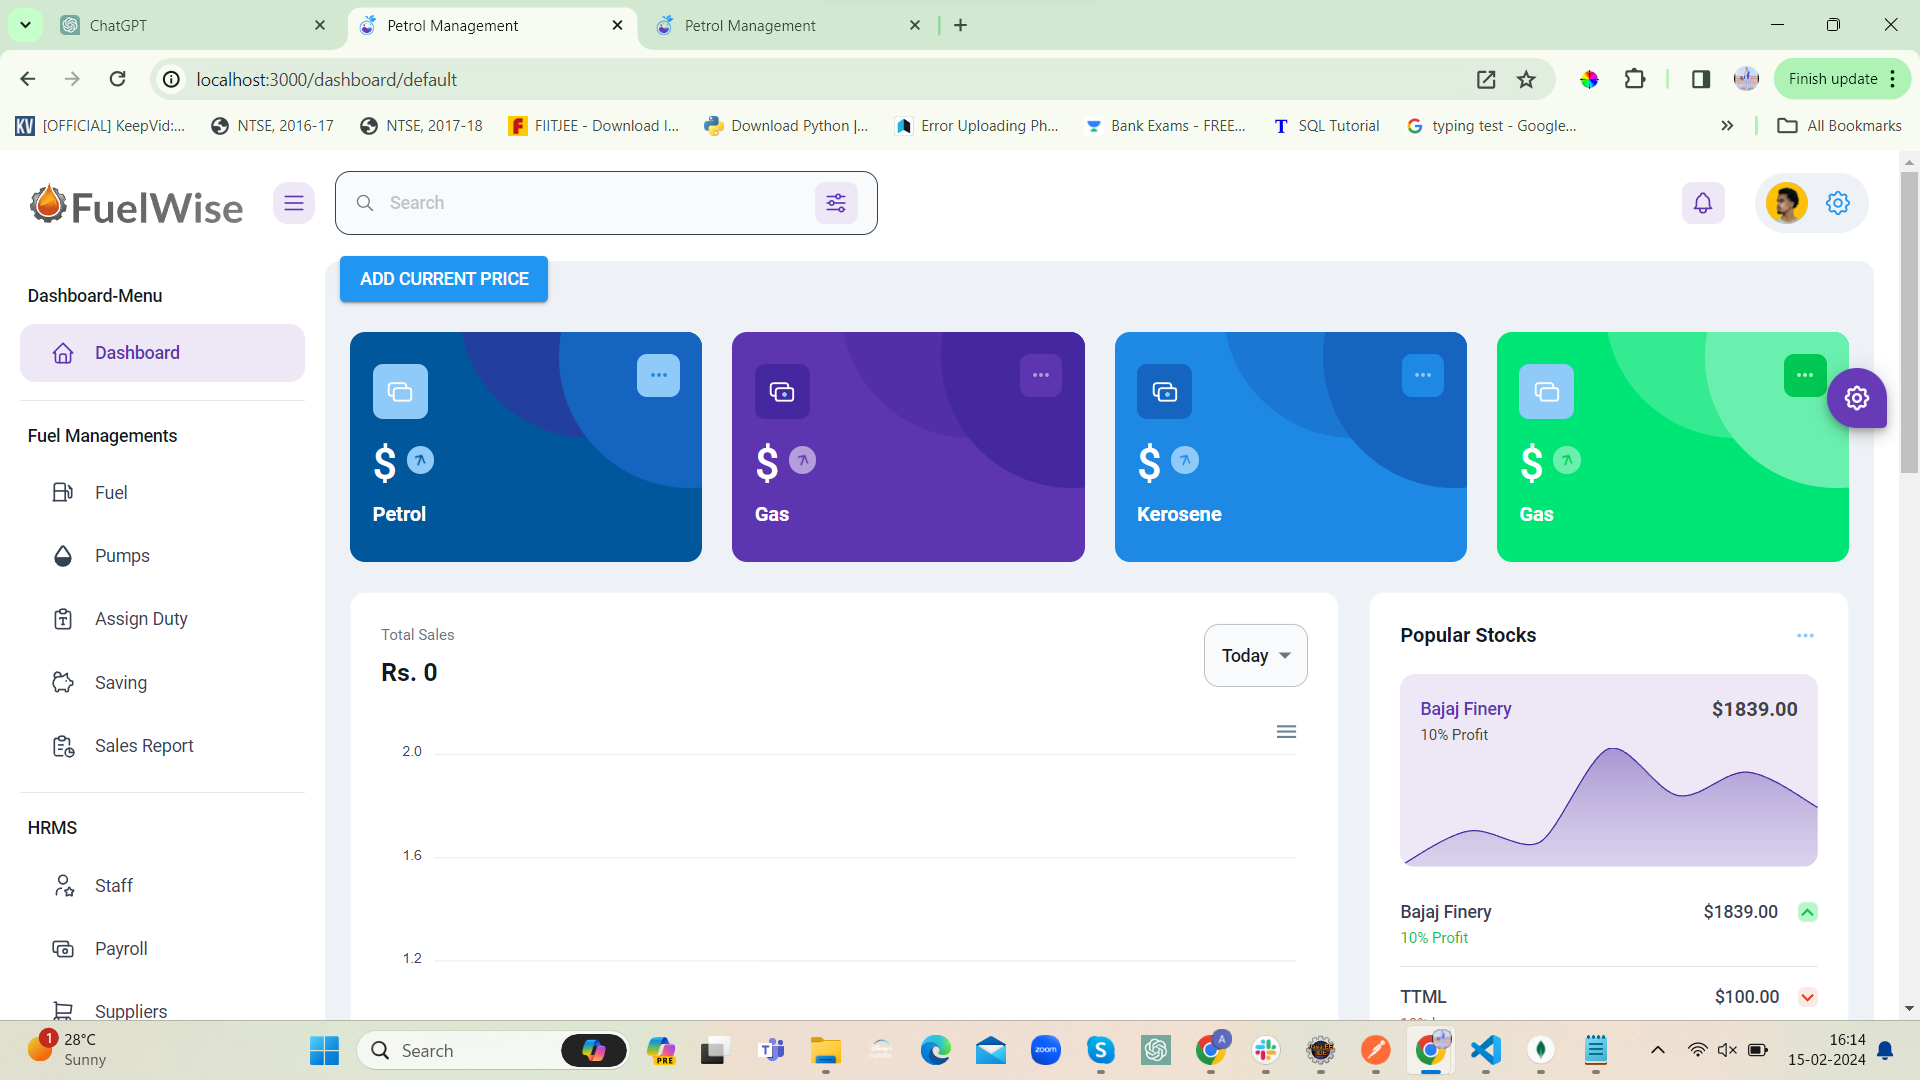
Task: Click Finish update browser button
Action: 1832,79
